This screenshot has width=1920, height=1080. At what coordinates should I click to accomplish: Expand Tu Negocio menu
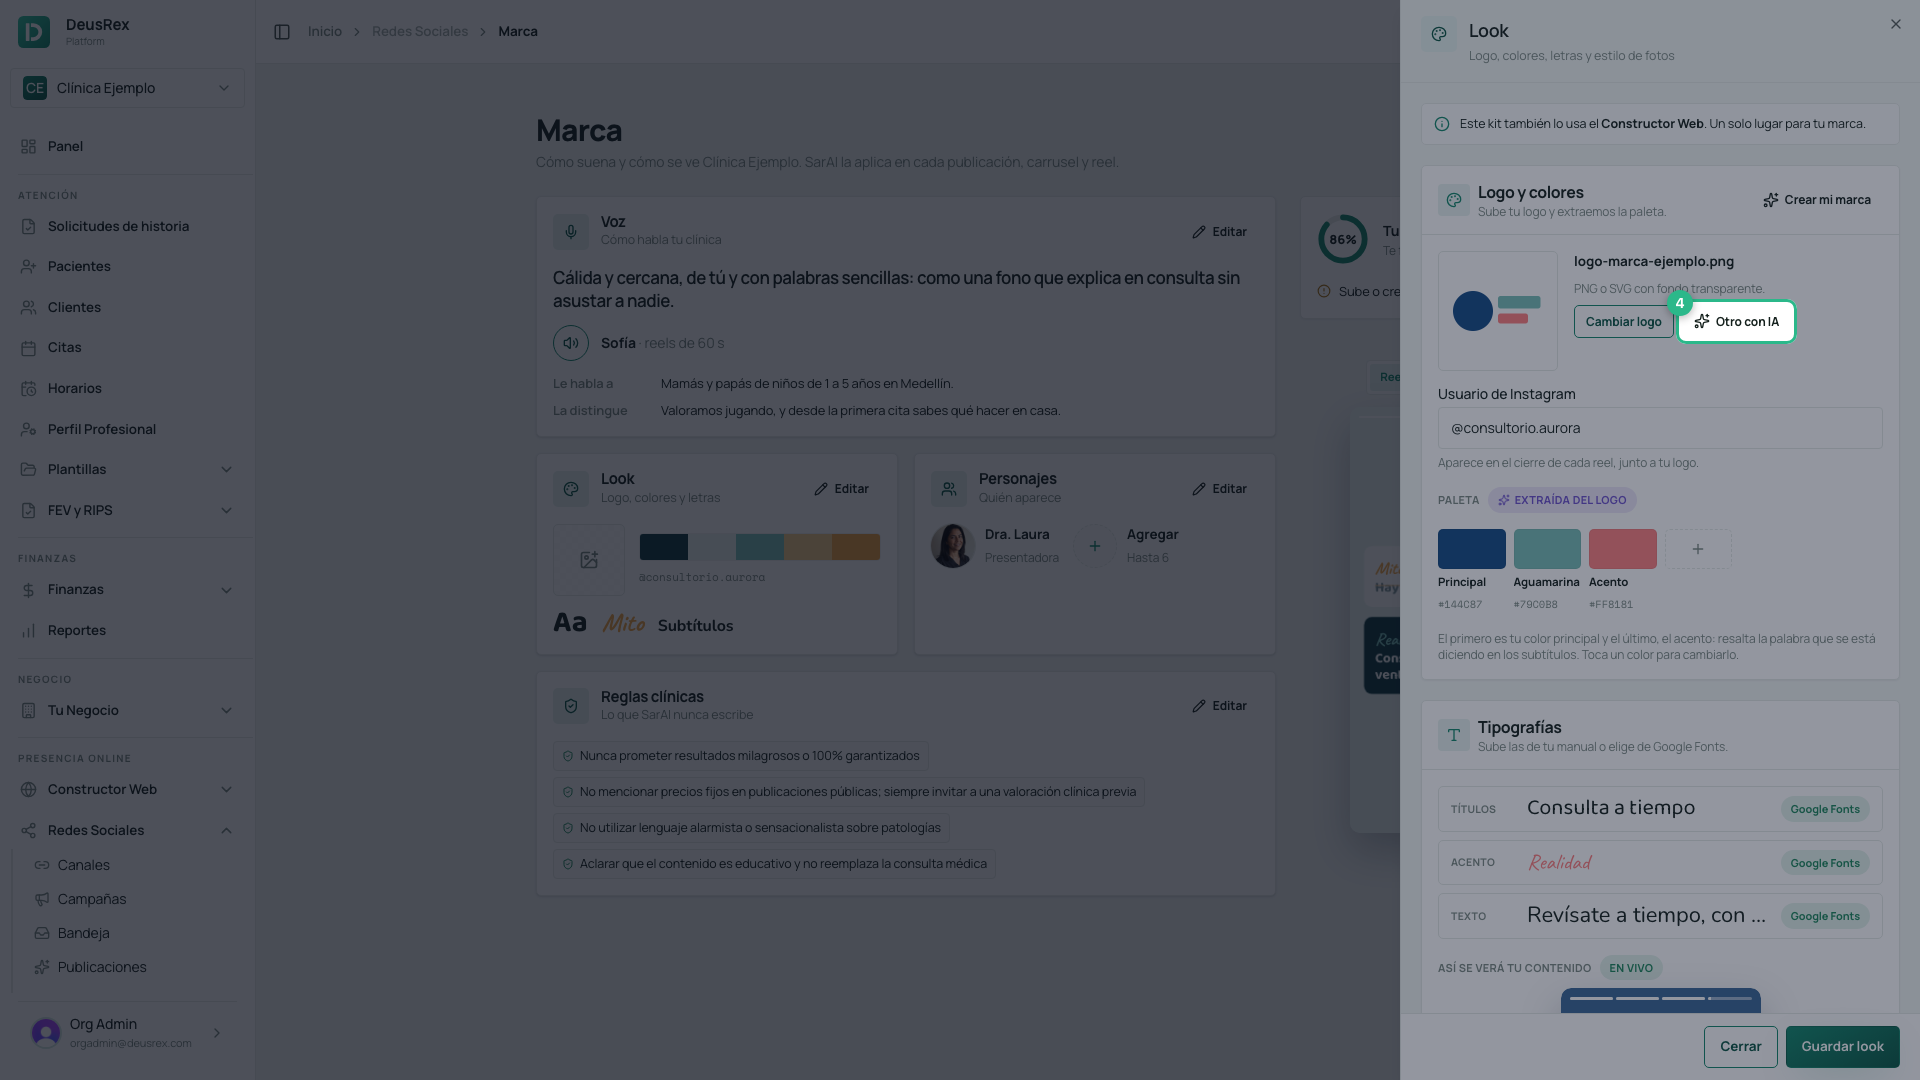[127, 710]
